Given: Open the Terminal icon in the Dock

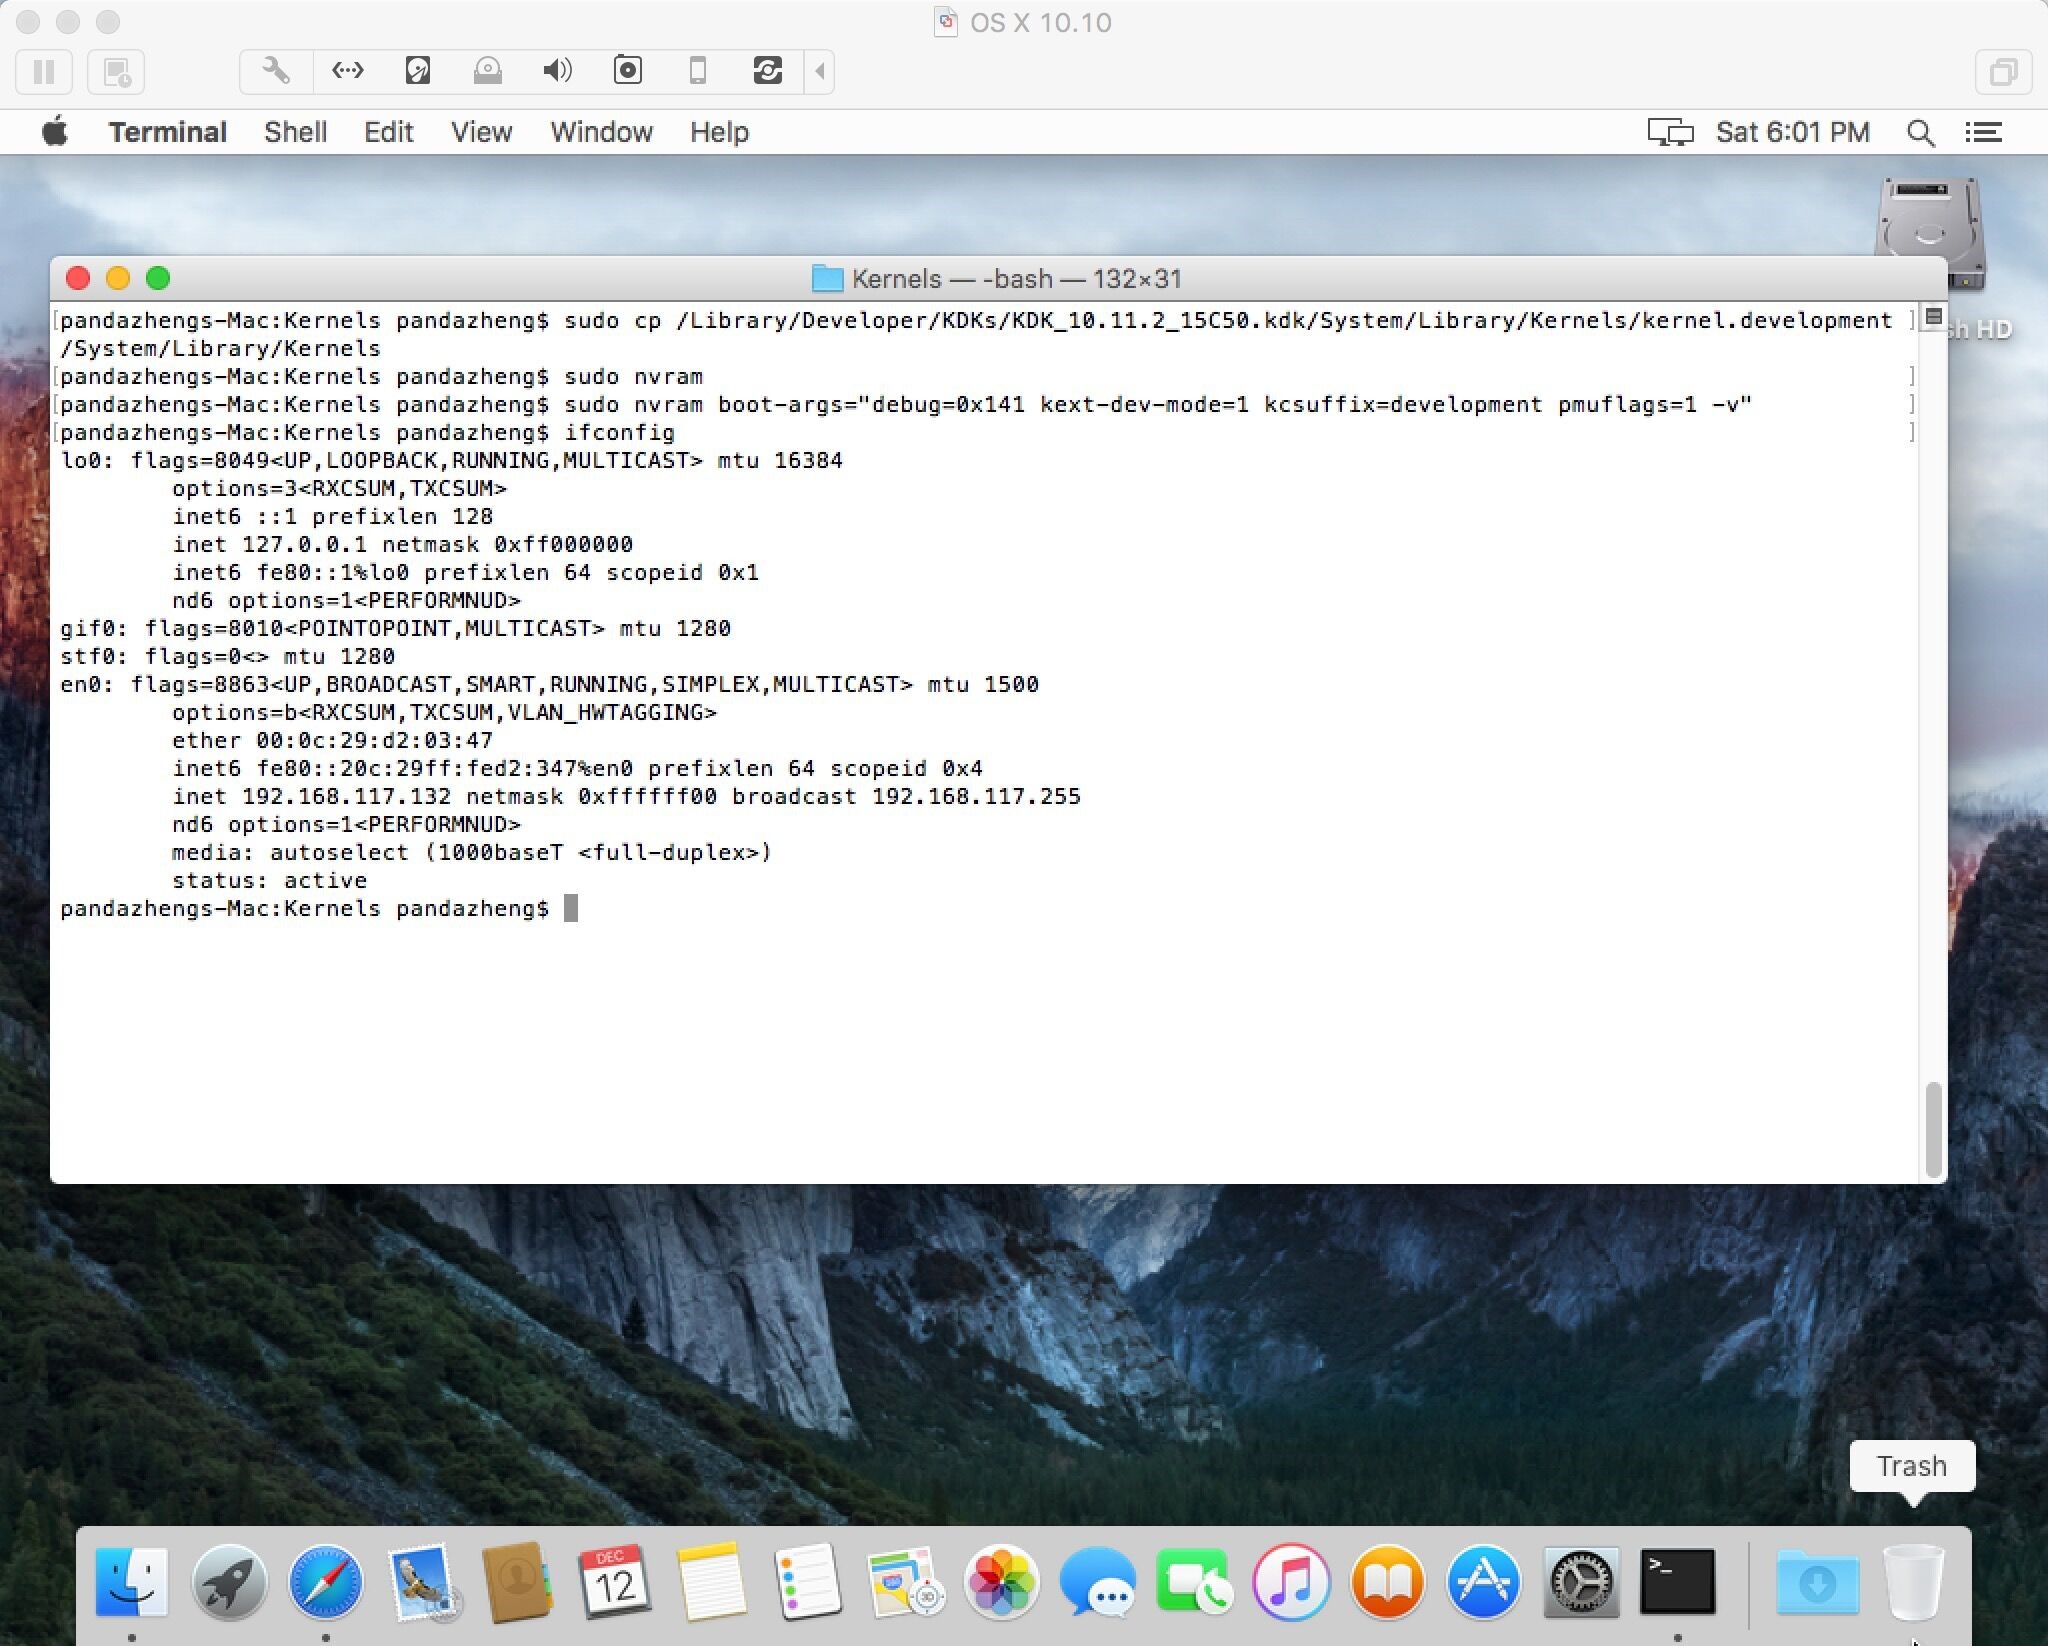Looking at the screenshot, I should pos(1677,1582).
